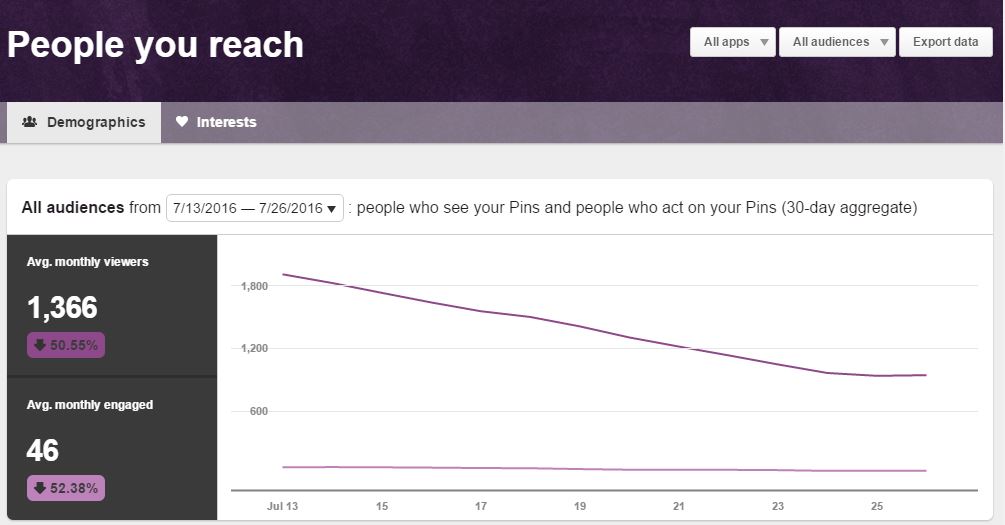Click the 46 engaged count
The width and height of the screenshot is (1005, 525).
click(43, 451)
